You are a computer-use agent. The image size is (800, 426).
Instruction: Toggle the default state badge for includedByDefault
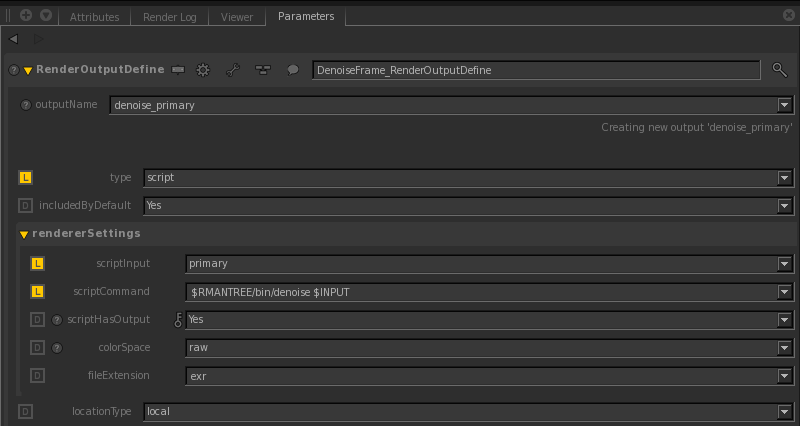[26, 205]
